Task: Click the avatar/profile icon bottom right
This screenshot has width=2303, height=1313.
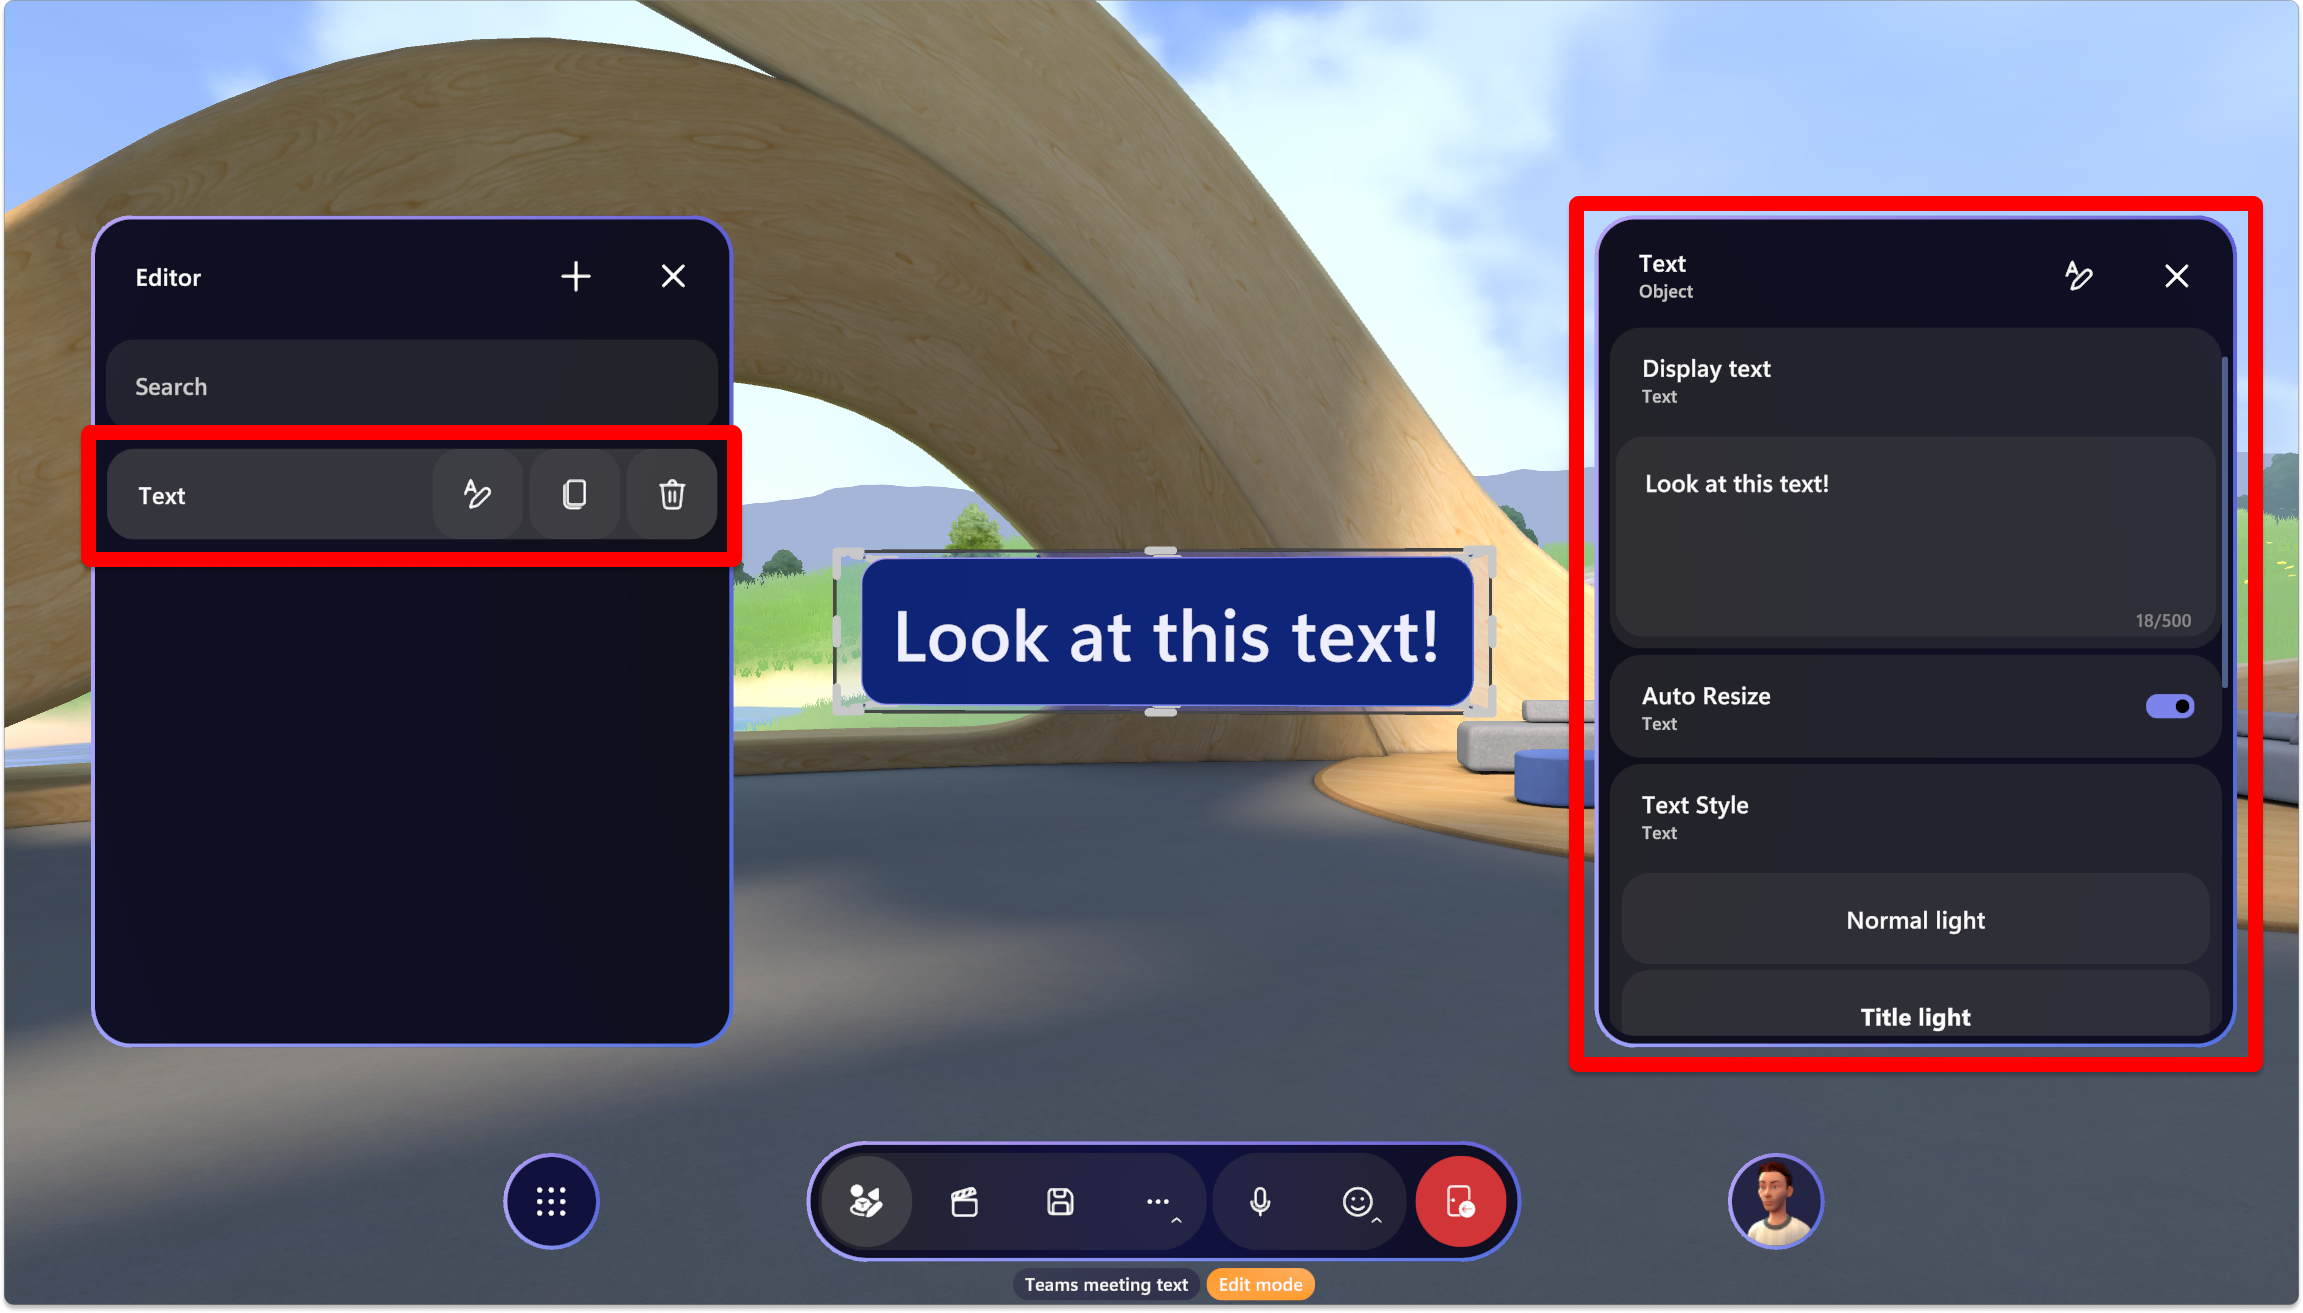Action: click(1775, 1202)
